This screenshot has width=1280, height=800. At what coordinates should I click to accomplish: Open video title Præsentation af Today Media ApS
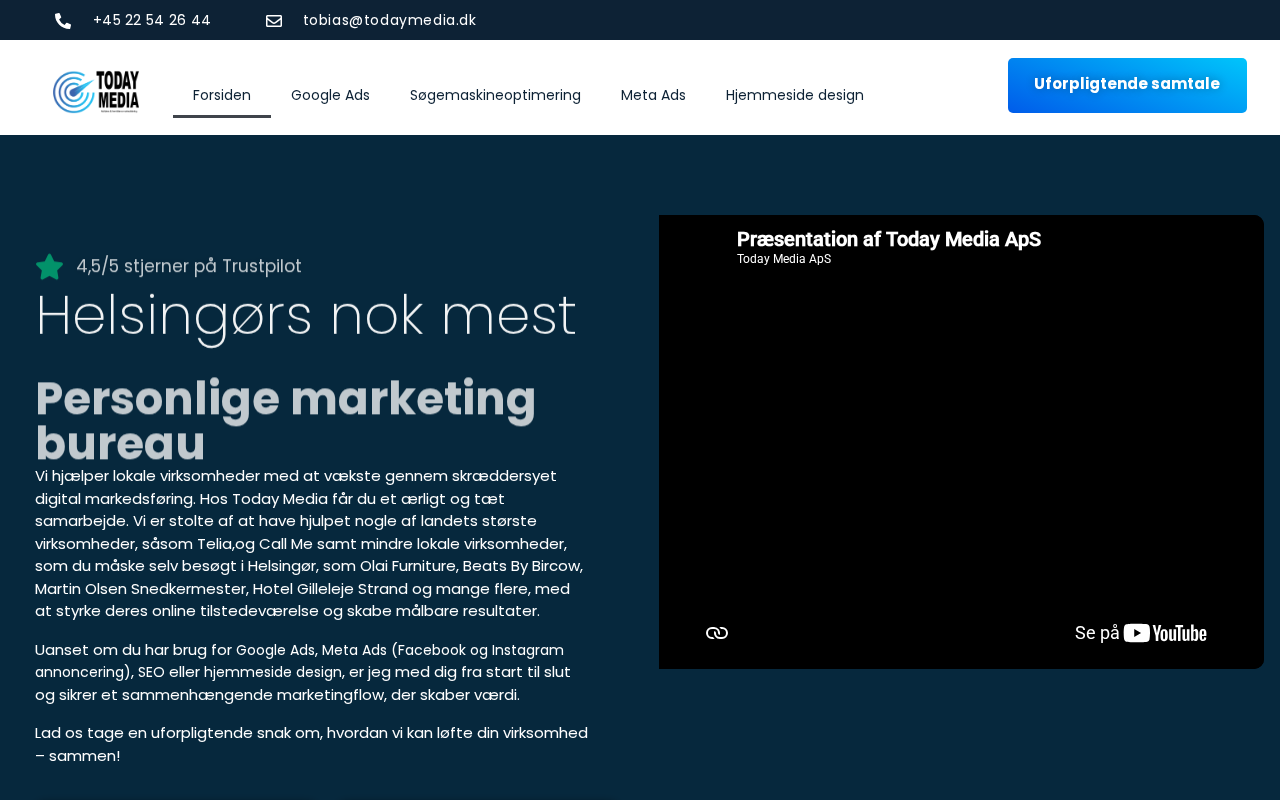tap(889, 239)
